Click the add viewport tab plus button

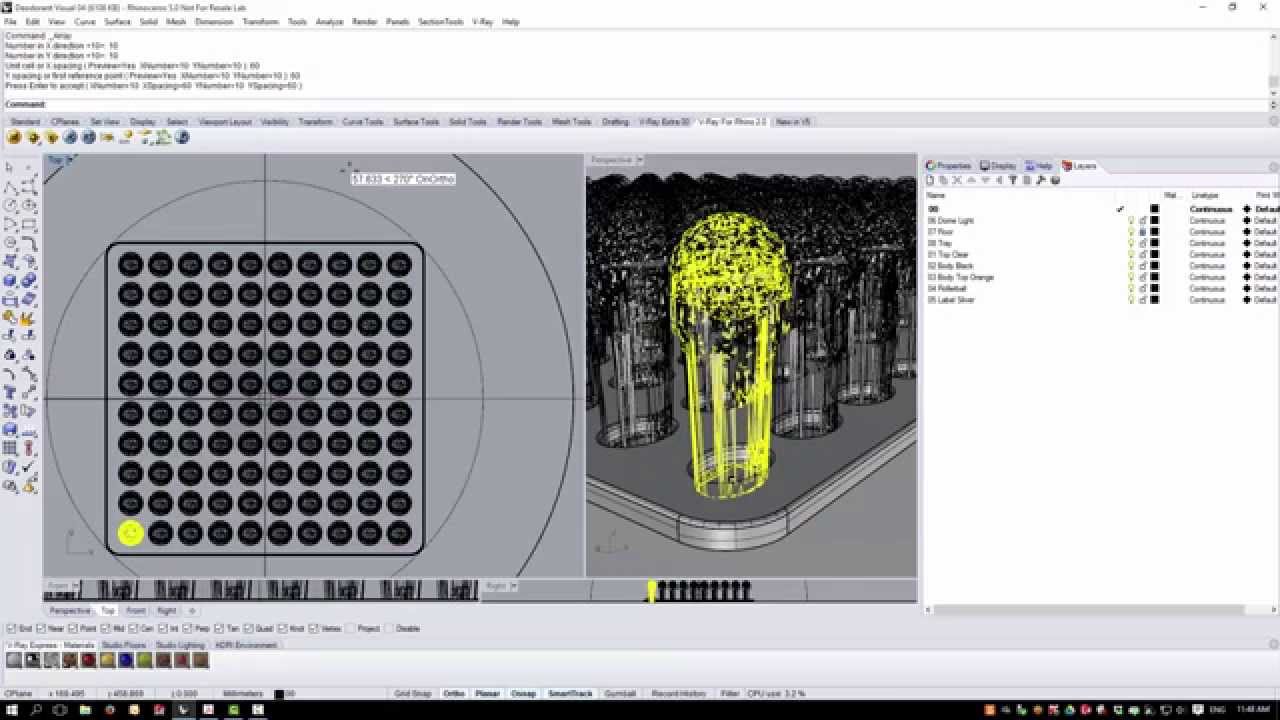(x=192, y=610)
